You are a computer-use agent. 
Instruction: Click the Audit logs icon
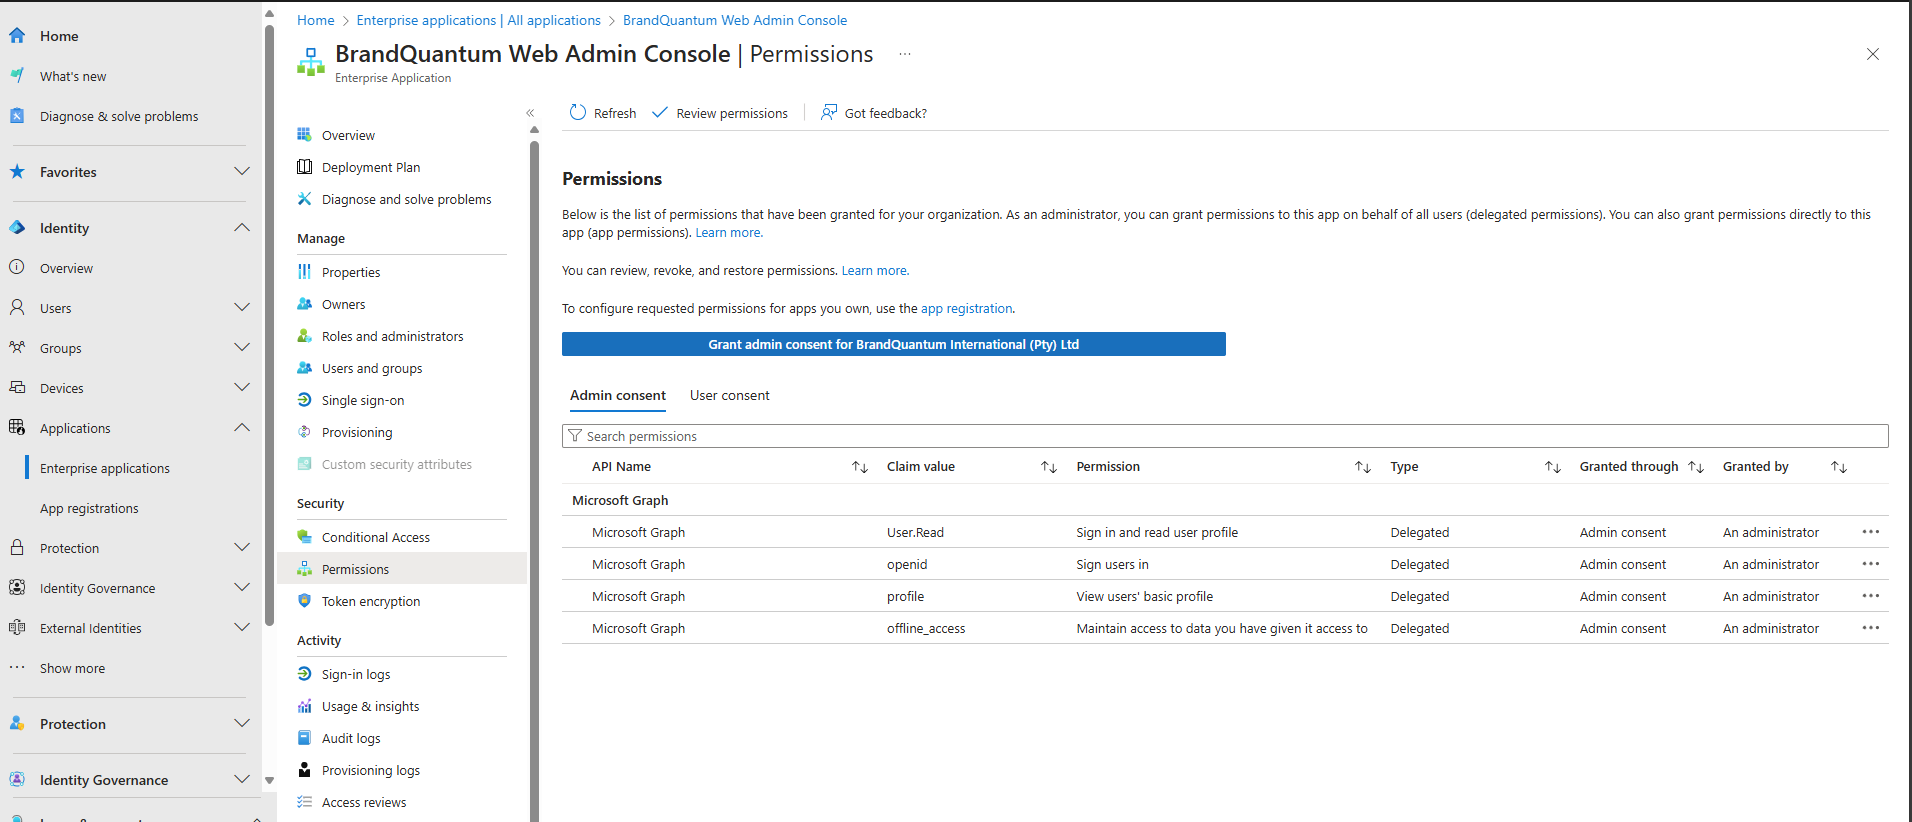304,738
